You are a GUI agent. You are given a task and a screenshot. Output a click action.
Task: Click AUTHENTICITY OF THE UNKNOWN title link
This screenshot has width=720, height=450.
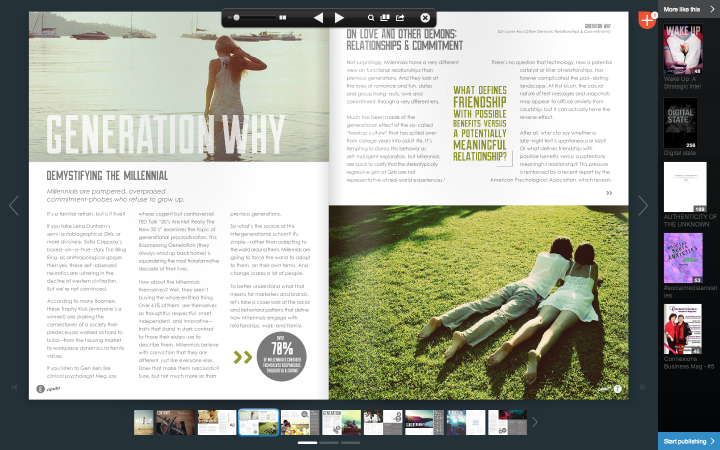pos(690,220)
